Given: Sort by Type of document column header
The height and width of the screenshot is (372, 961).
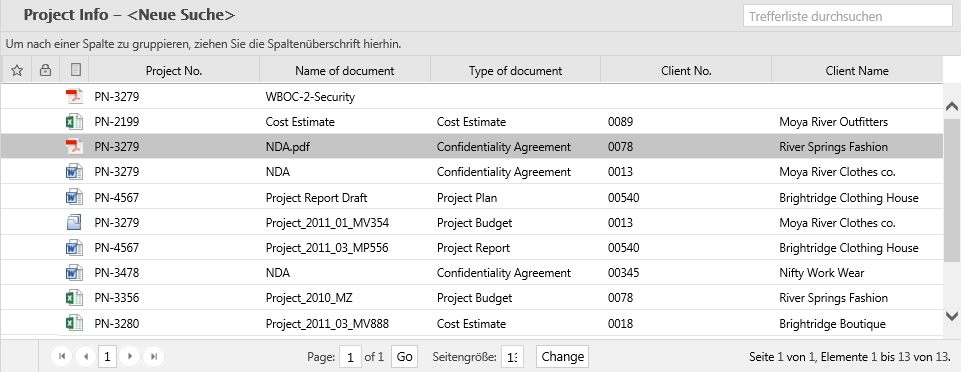Looking at the screenshot, I should [515, 70].
